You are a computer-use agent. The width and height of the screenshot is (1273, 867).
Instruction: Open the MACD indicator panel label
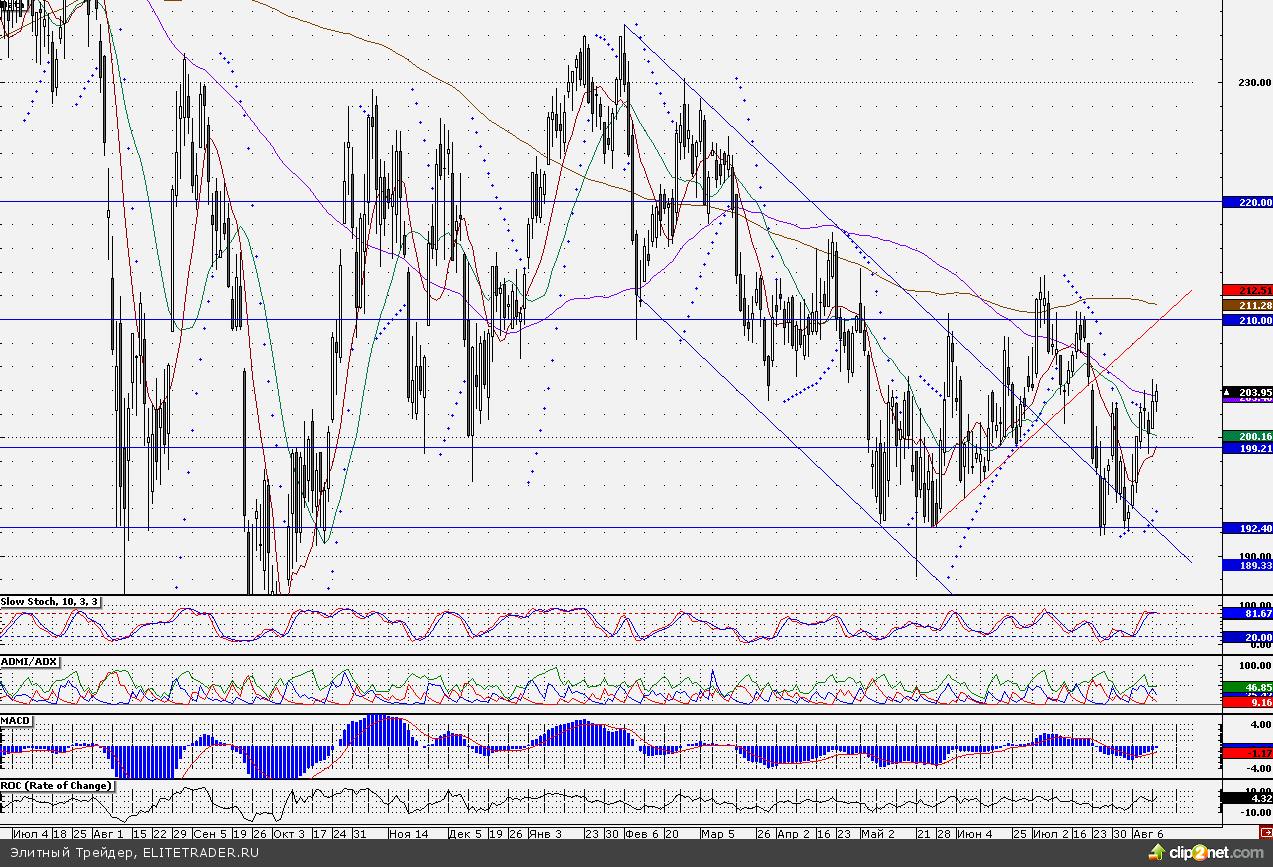coord(16,720)
